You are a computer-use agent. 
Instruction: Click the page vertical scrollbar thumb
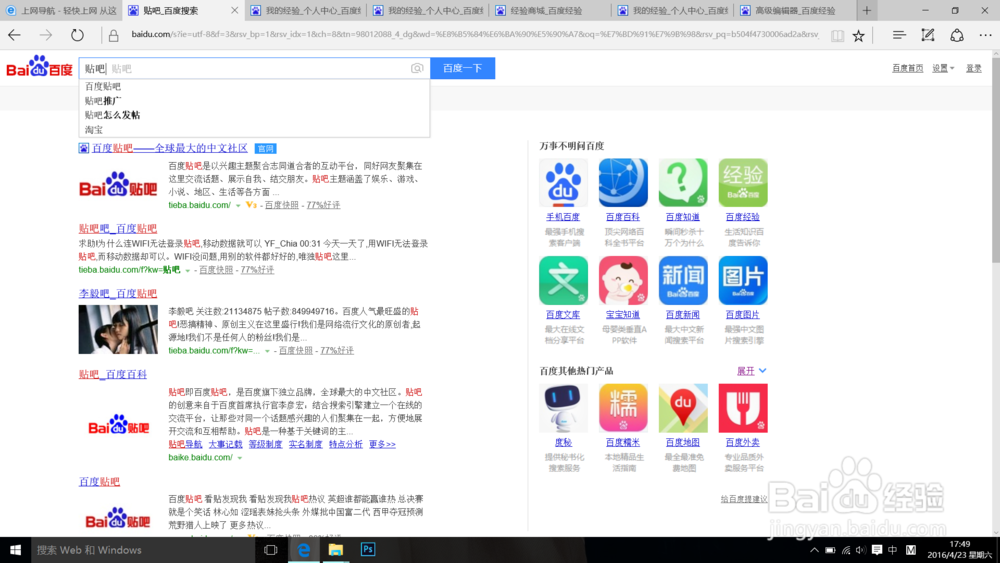pyautogui.click(x=996, y=163)
